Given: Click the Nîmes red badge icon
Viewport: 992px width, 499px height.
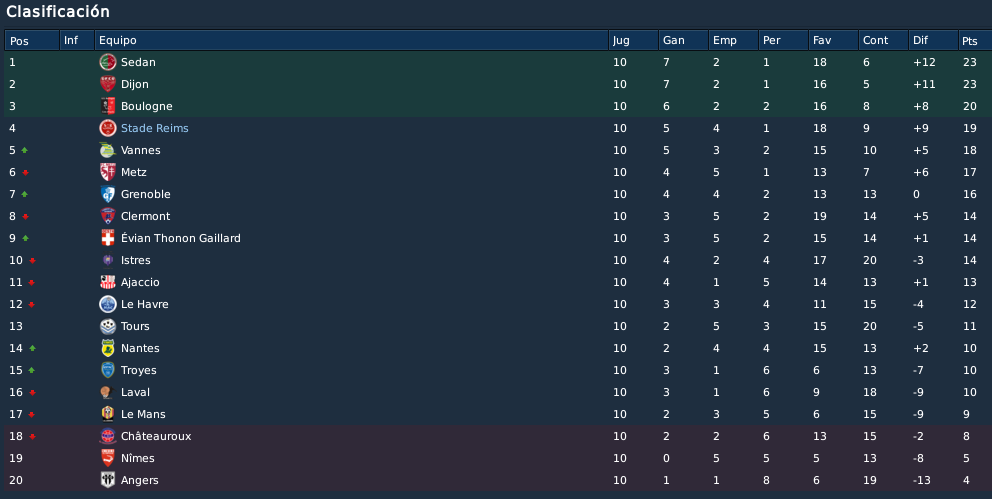Looking at the screenshot, I should pyautogui.click(x=108, y=459).
